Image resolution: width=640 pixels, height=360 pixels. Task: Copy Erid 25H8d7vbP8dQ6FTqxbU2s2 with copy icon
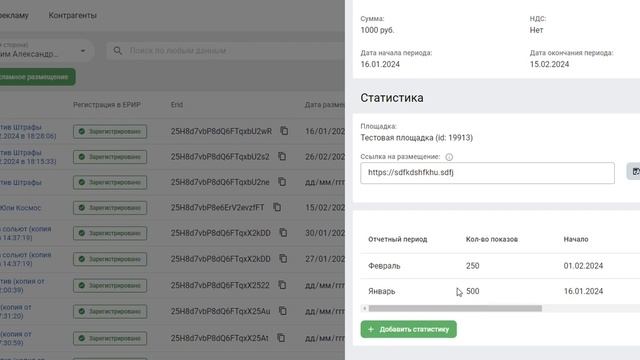(x=282, y=157)
